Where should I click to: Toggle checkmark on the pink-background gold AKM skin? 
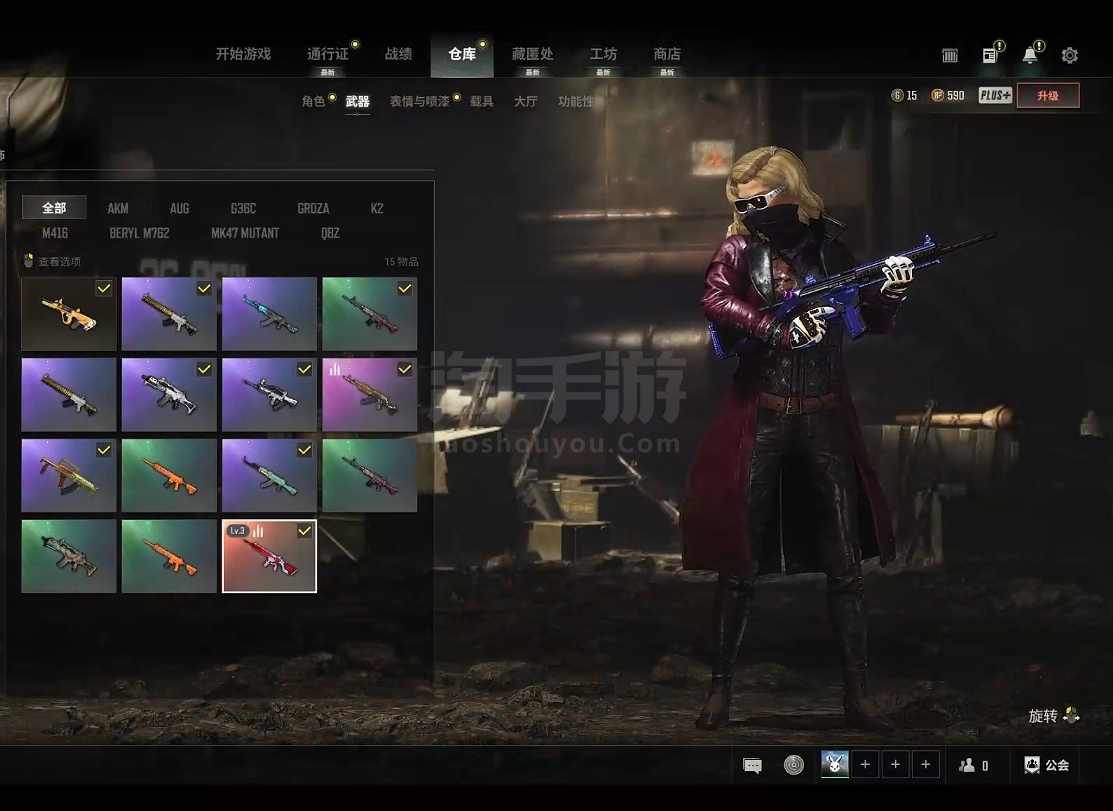(404, 369)
